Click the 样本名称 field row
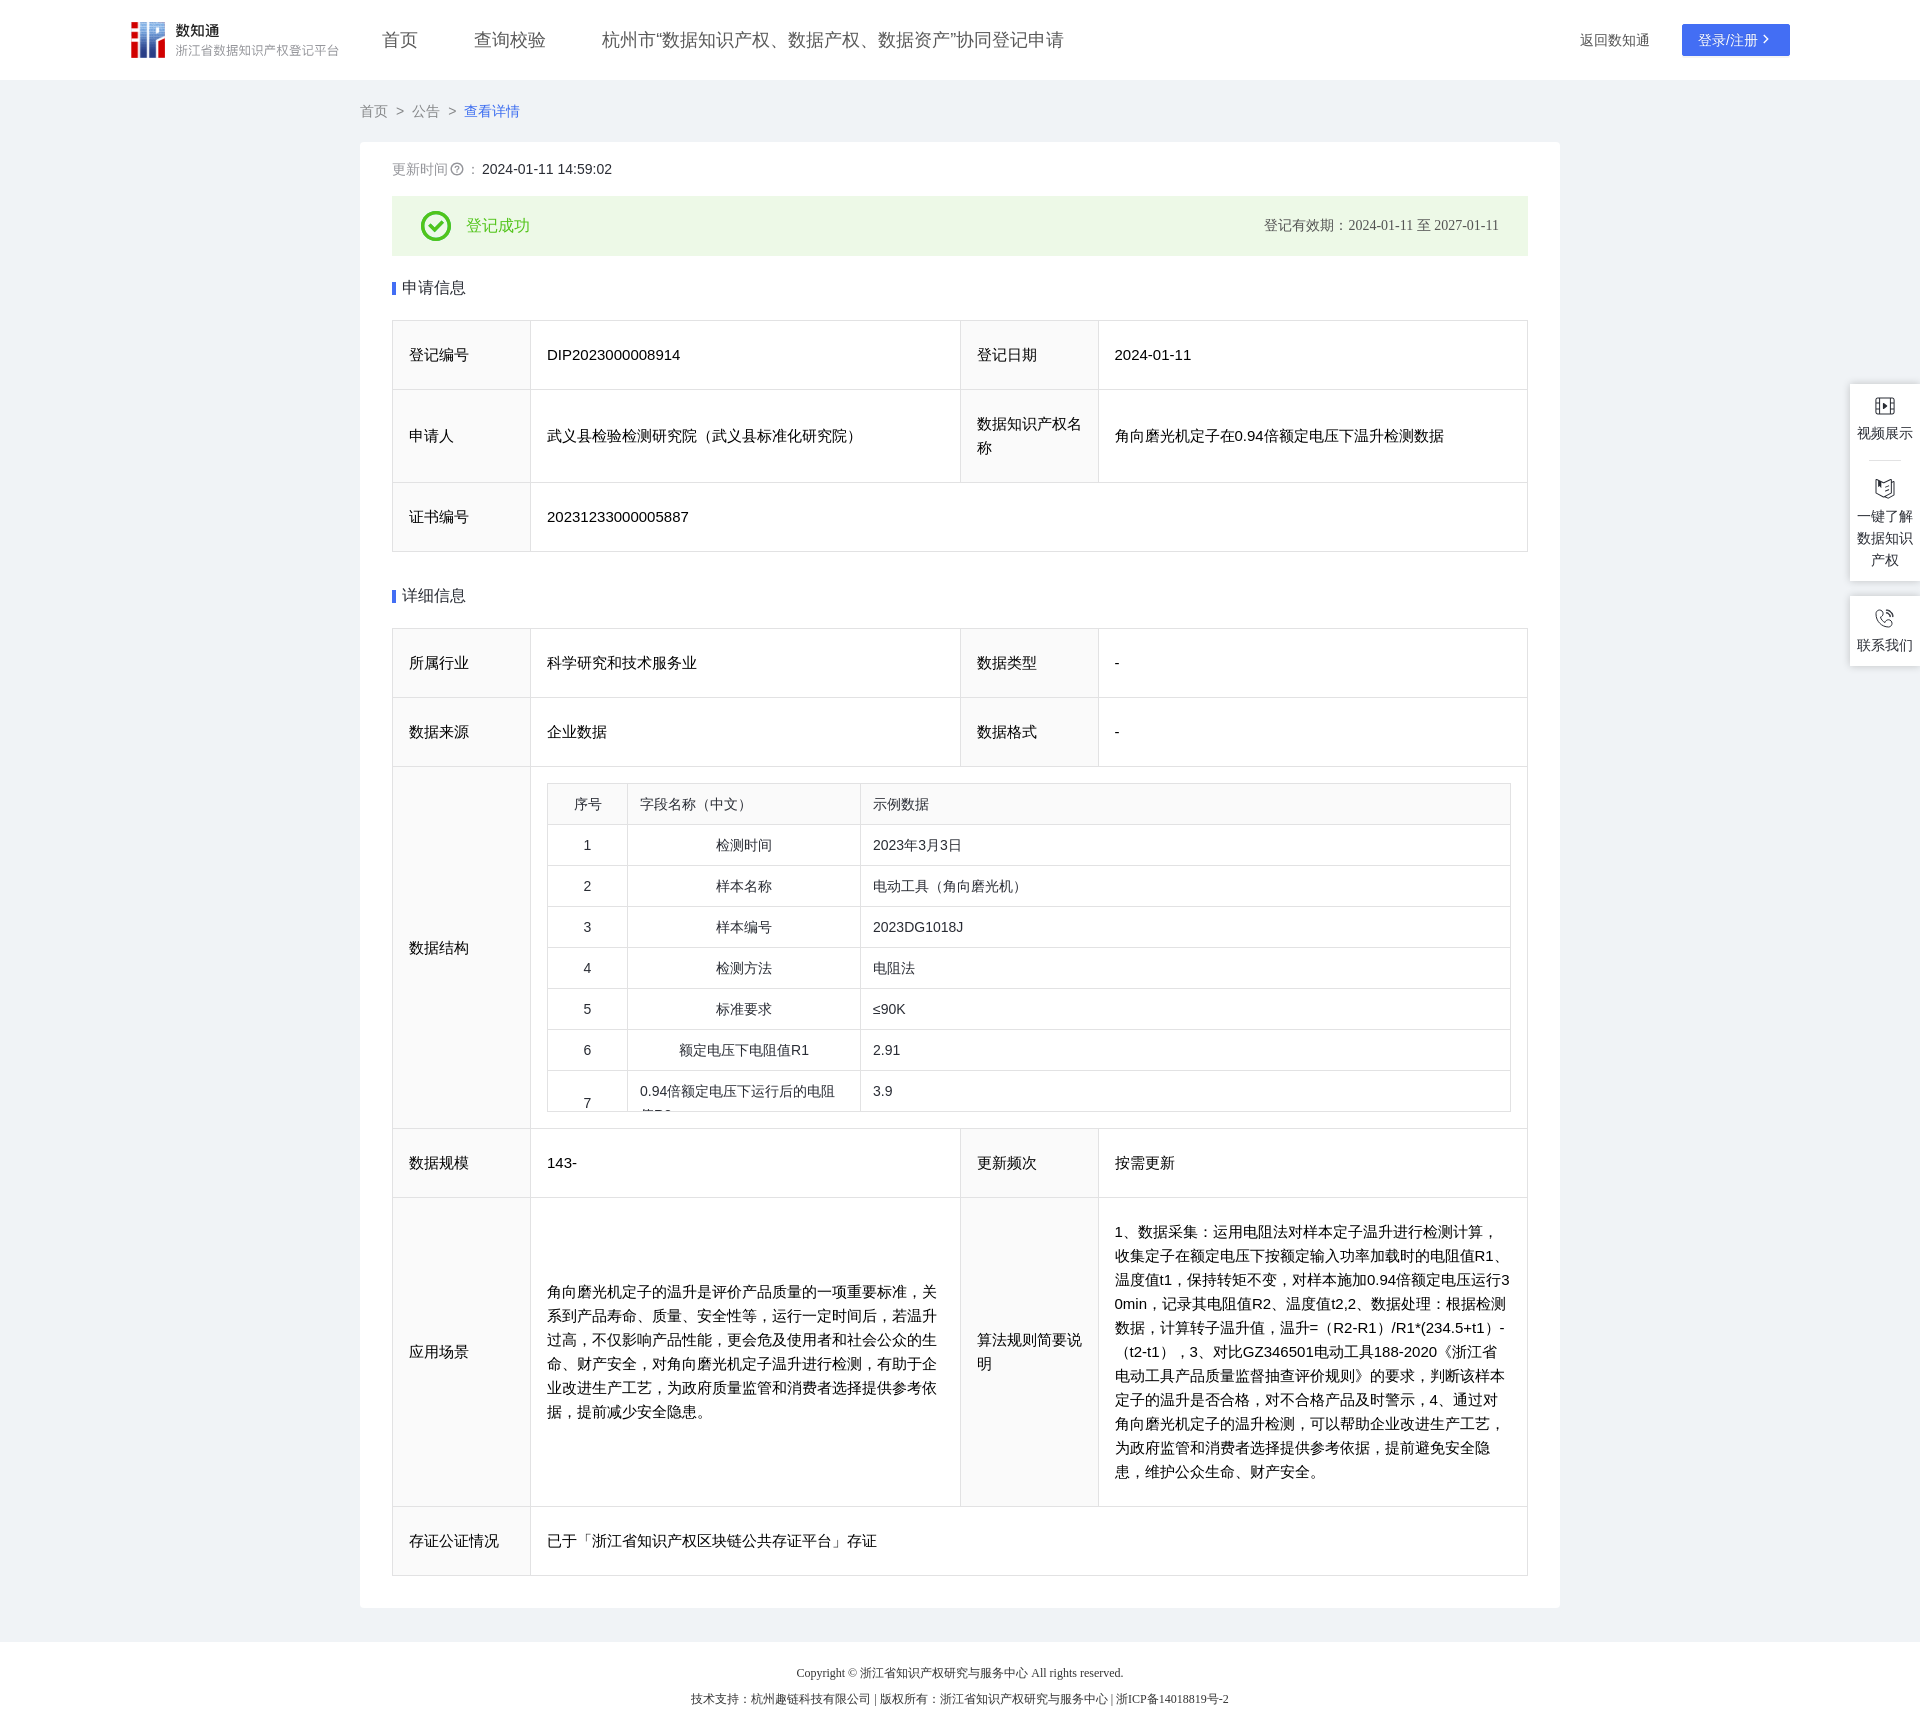1920x1730 pixels. 1028,886
